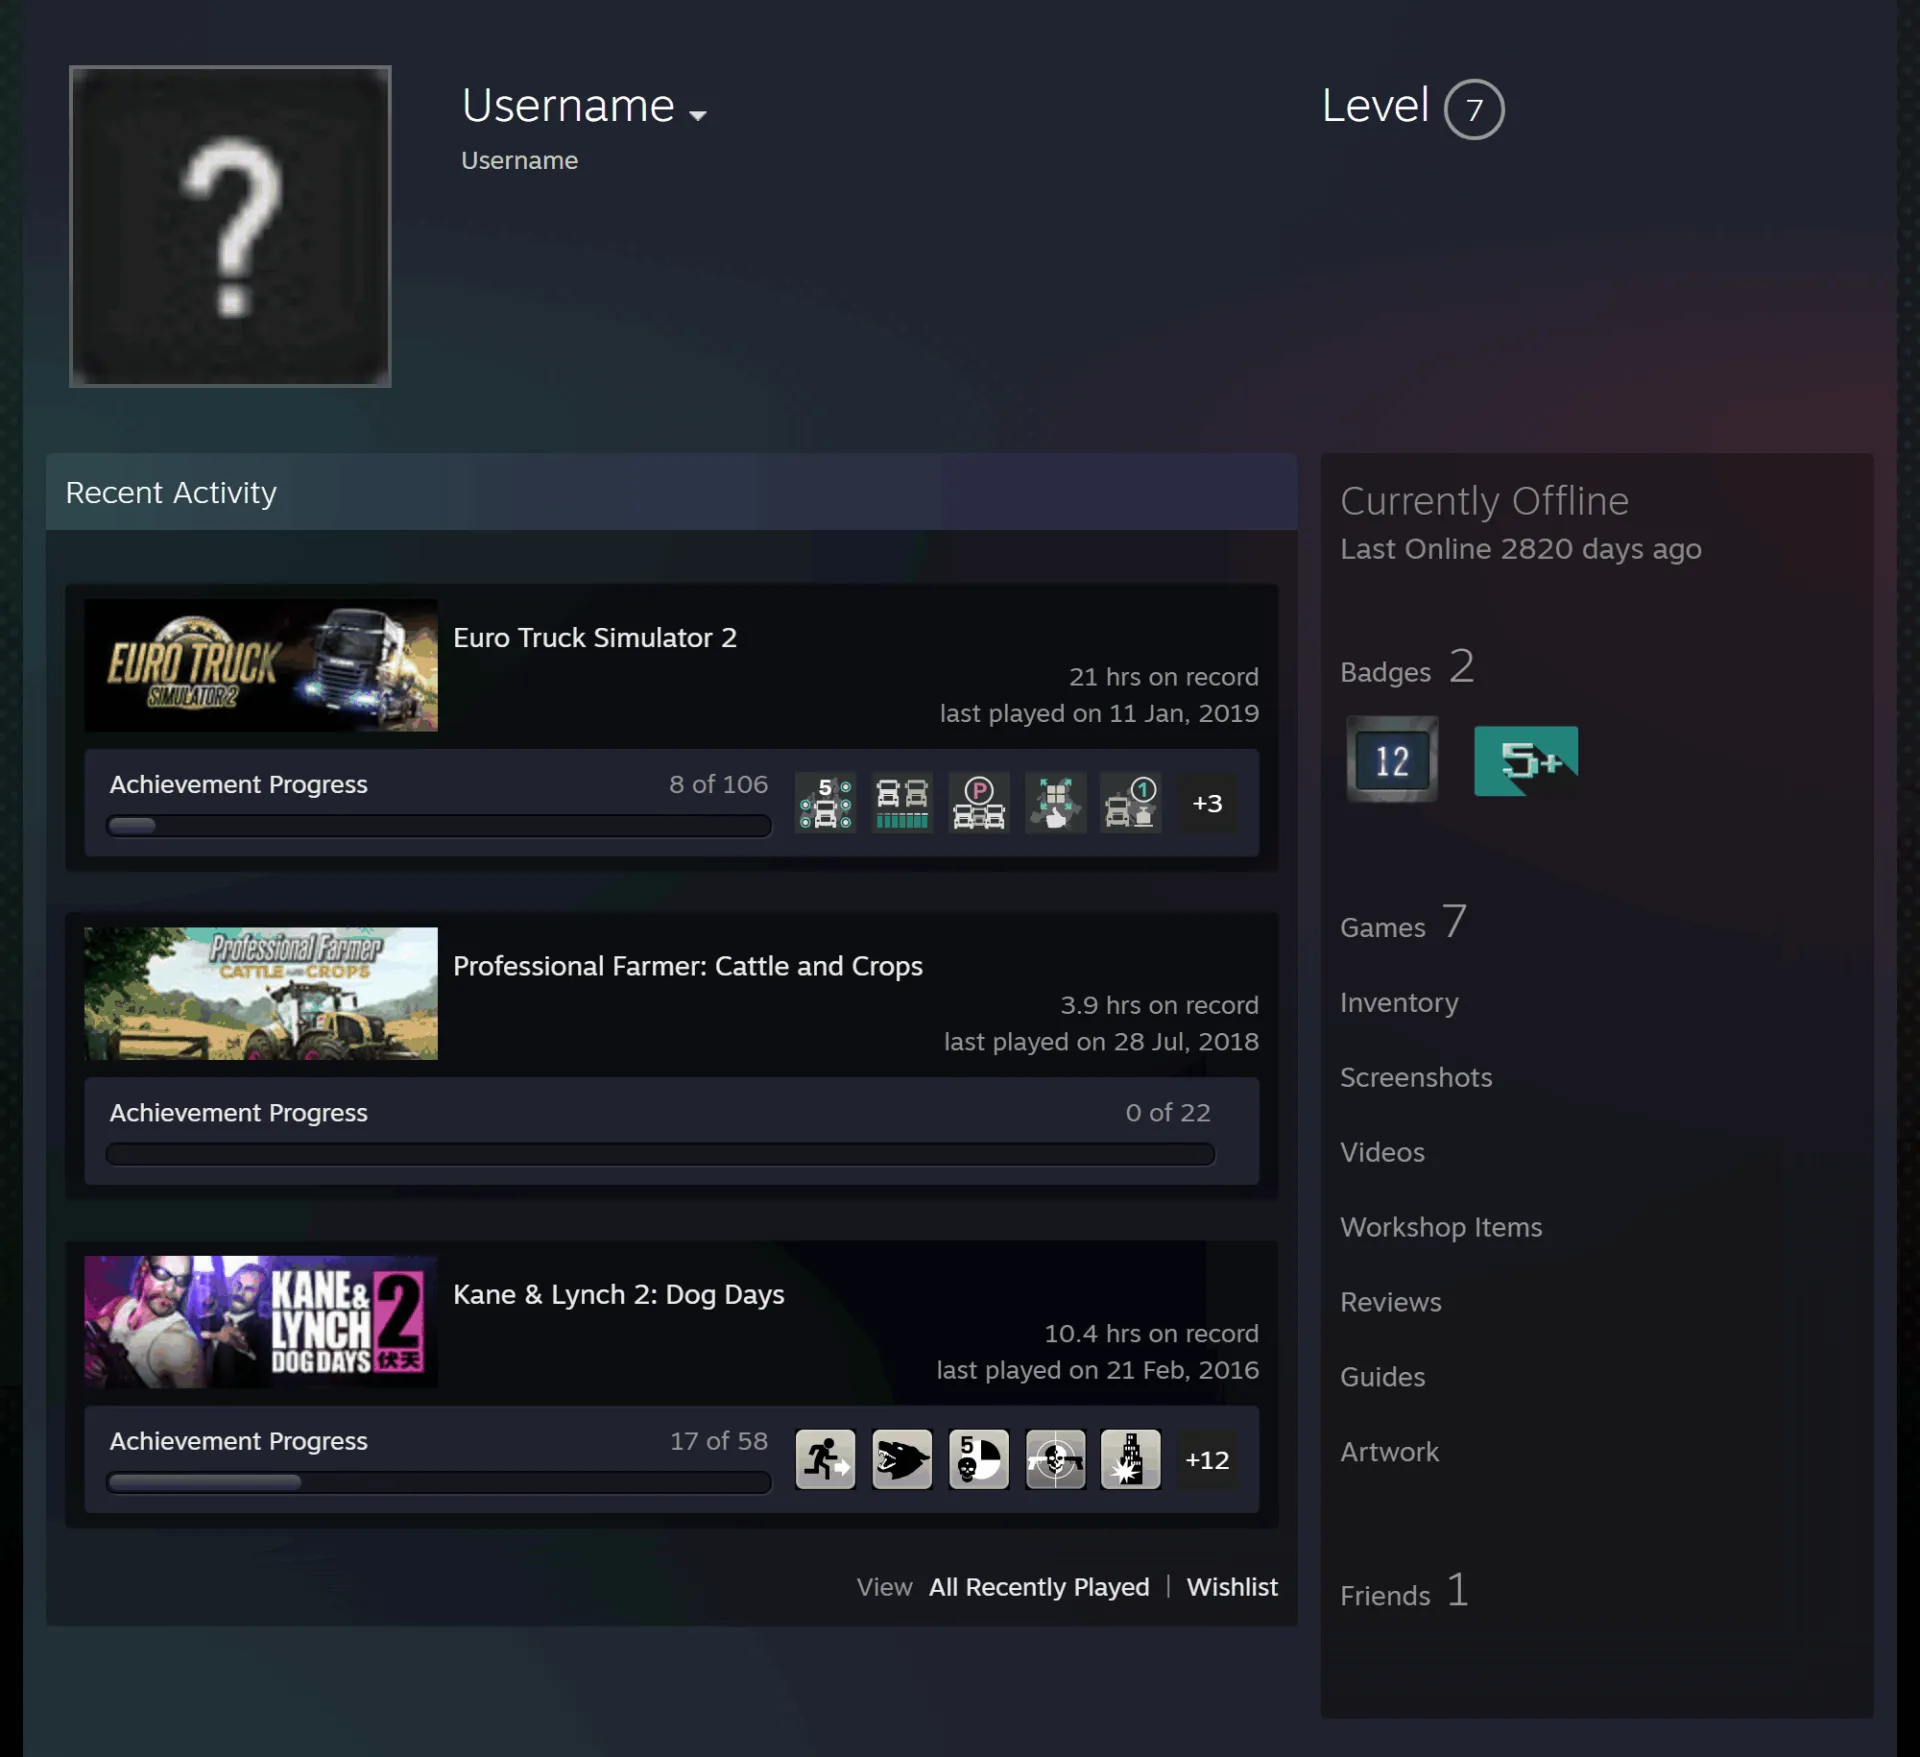Click Euro Truck achievement icon with green bar
The height and width of the screenshot is (1757, 1920).
[902, 803]
